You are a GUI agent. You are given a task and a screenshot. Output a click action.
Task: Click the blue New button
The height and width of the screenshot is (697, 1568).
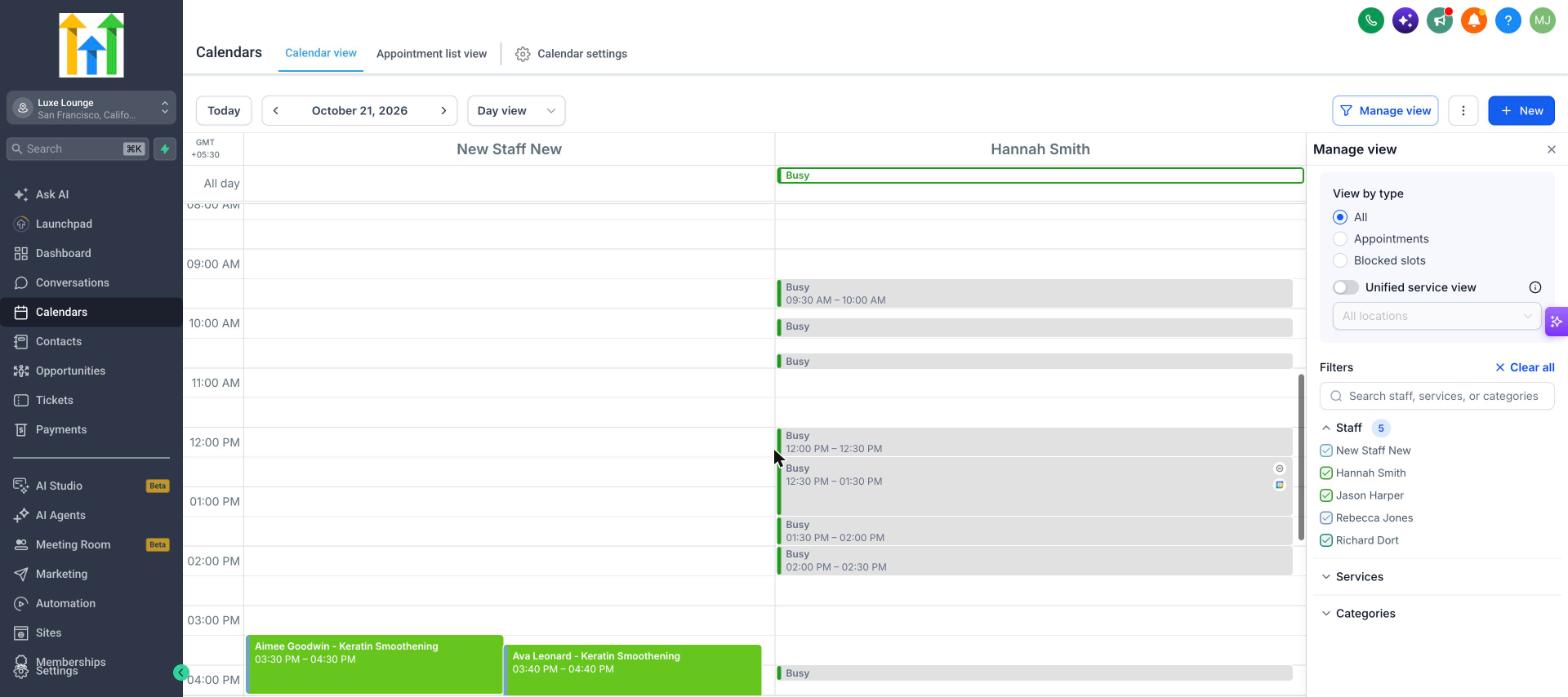(x=1521, y=111)
